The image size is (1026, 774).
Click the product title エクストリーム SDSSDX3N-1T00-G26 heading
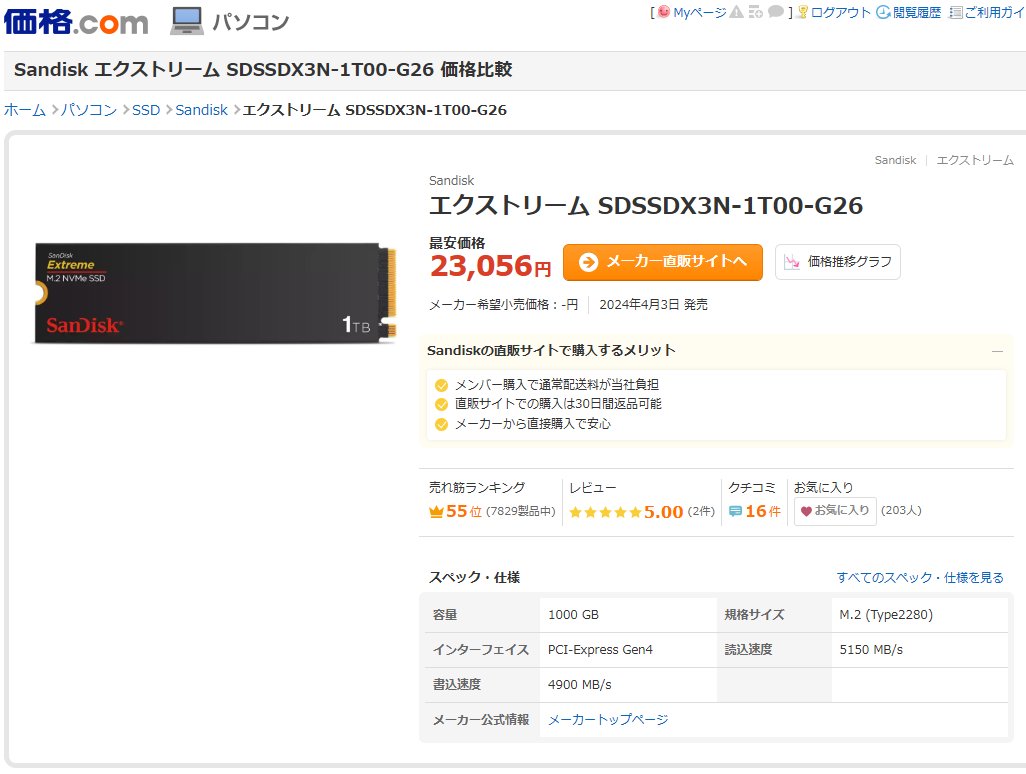point(646,205)
